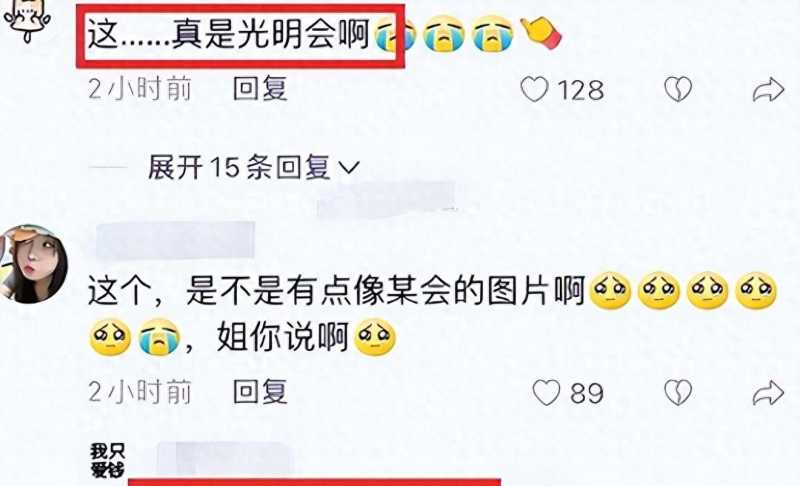Open the 我只爱钱 avatar profile

[x=108, y=460]
